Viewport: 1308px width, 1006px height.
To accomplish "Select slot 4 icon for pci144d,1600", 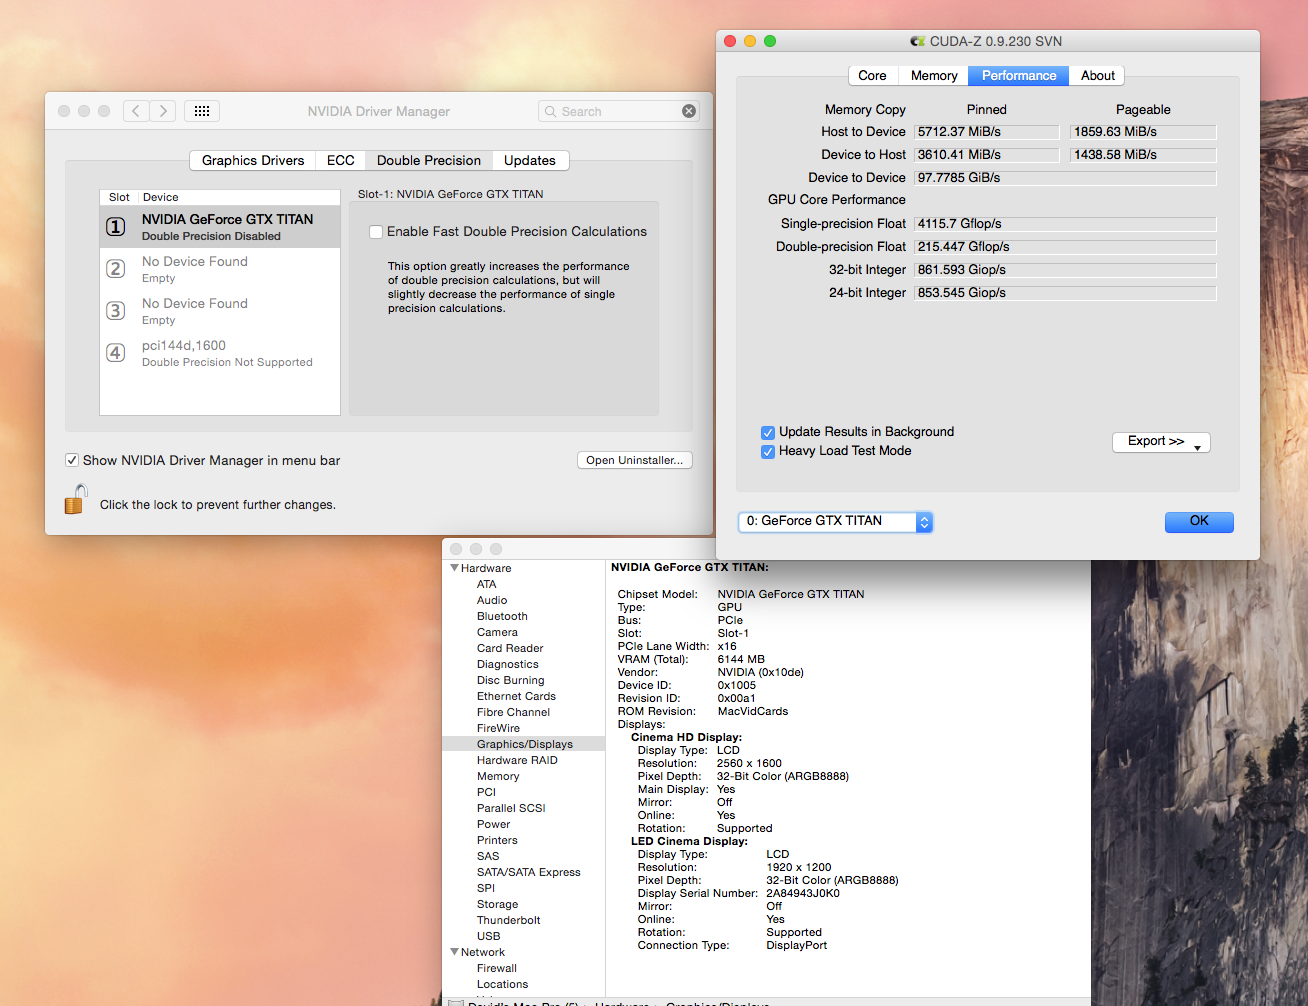I will pyautogui.click(x=116, y=353).
